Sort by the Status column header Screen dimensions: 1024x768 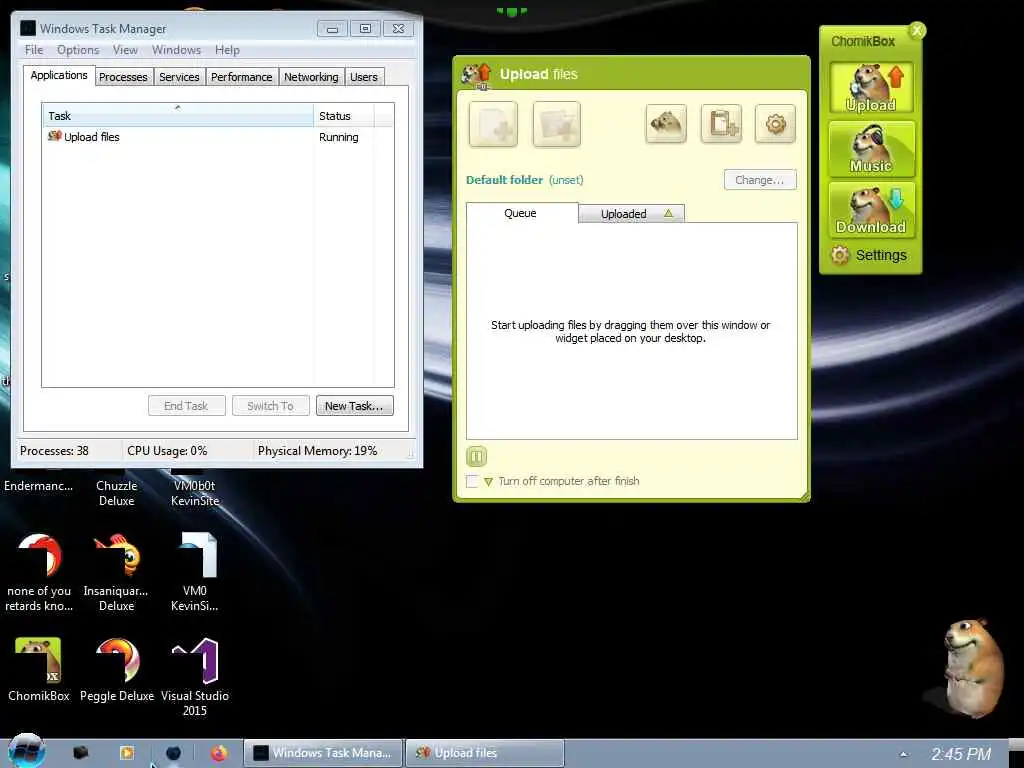pyautogui.click(x=344, y=116)
